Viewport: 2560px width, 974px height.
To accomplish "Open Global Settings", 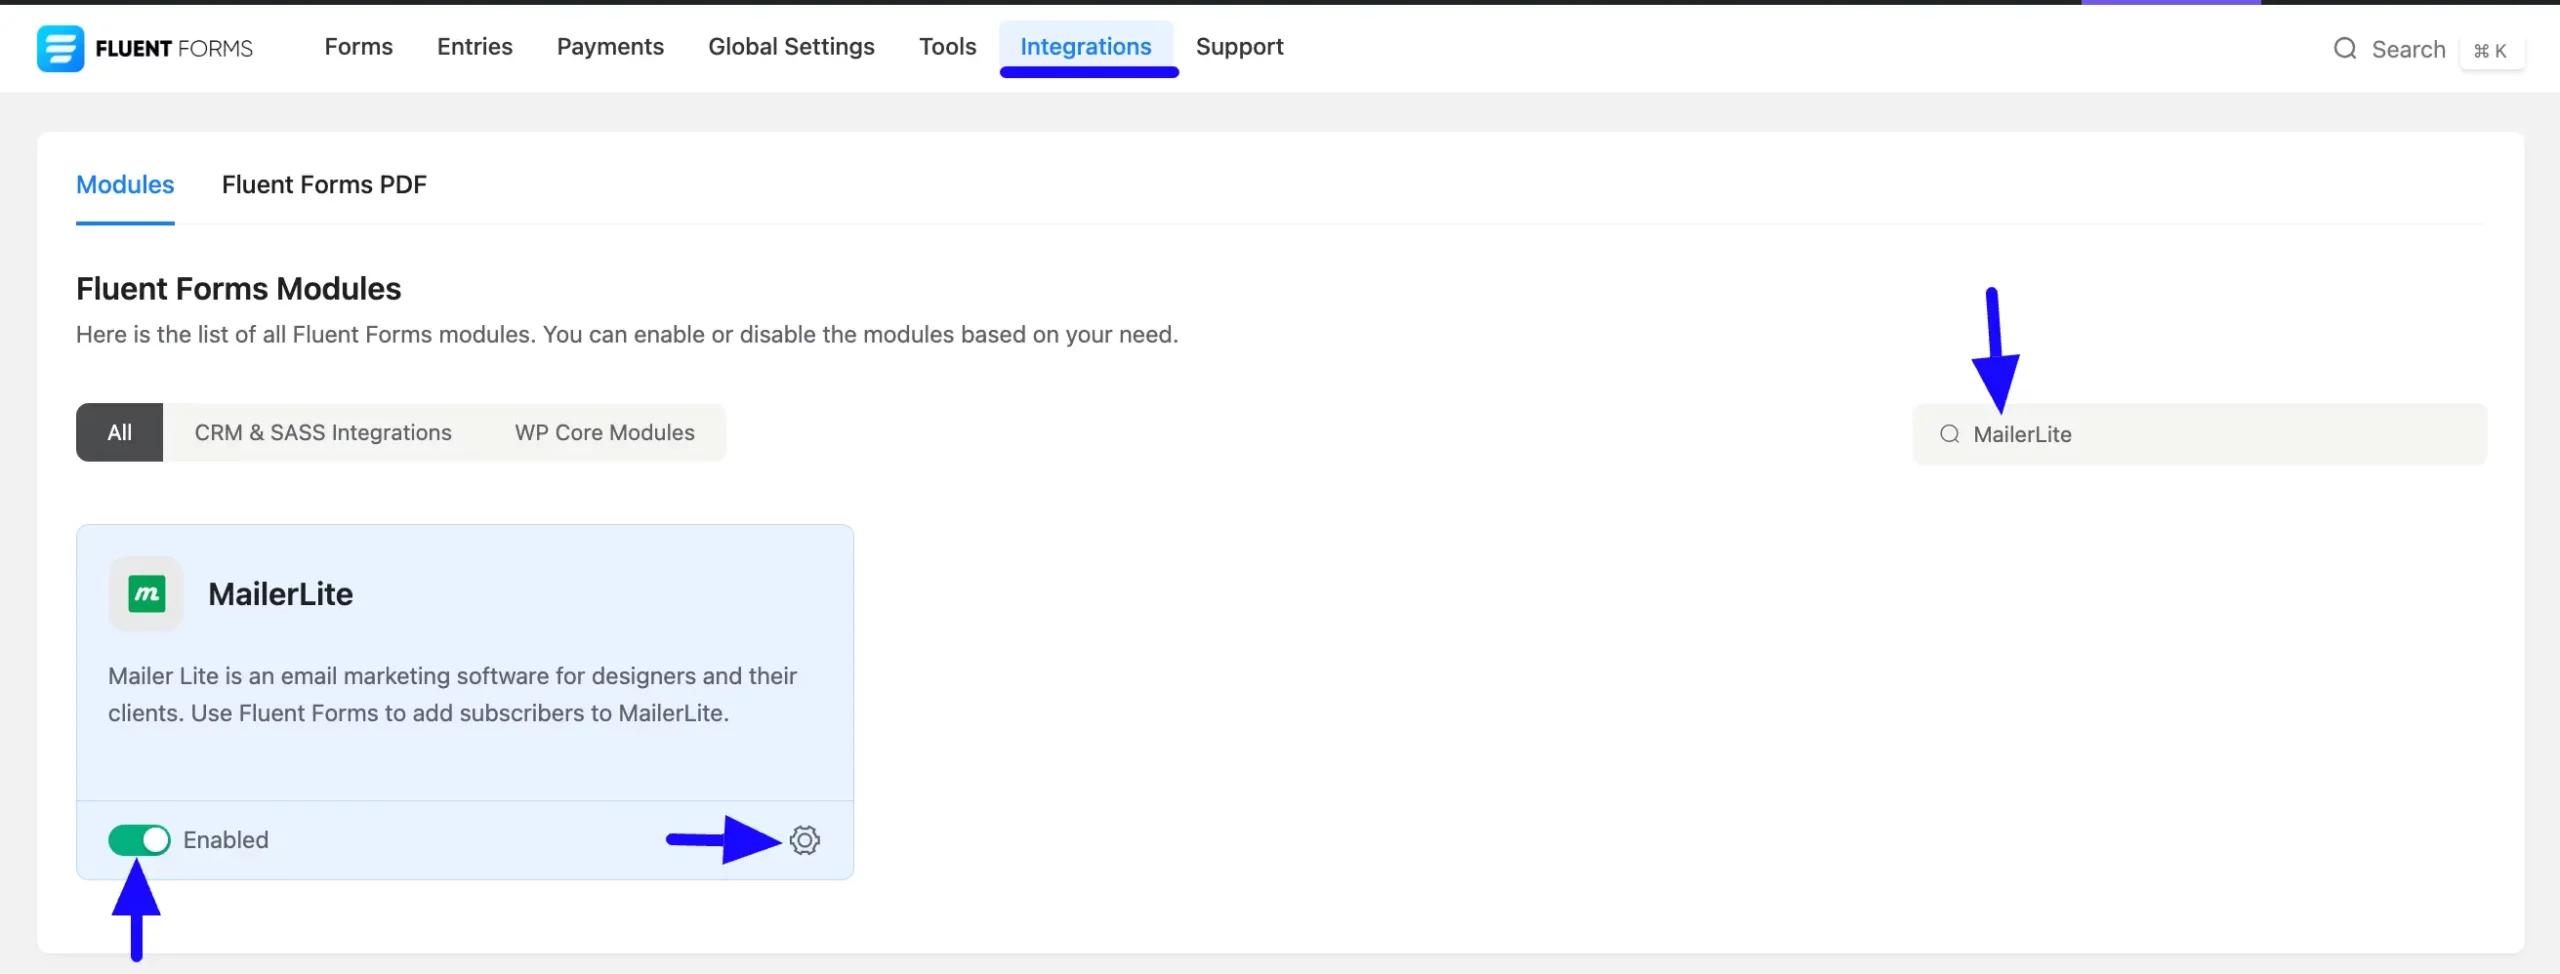I will coord(791,47).
